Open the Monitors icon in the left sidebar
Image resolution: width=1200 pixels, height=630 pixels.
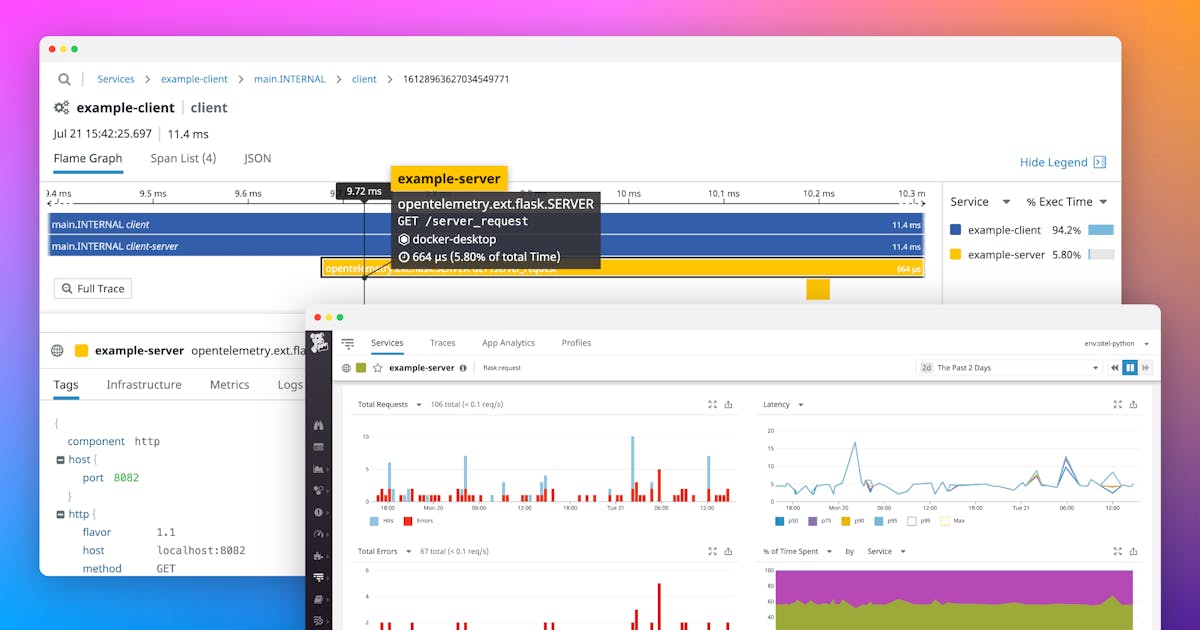(x=318, y=512)
